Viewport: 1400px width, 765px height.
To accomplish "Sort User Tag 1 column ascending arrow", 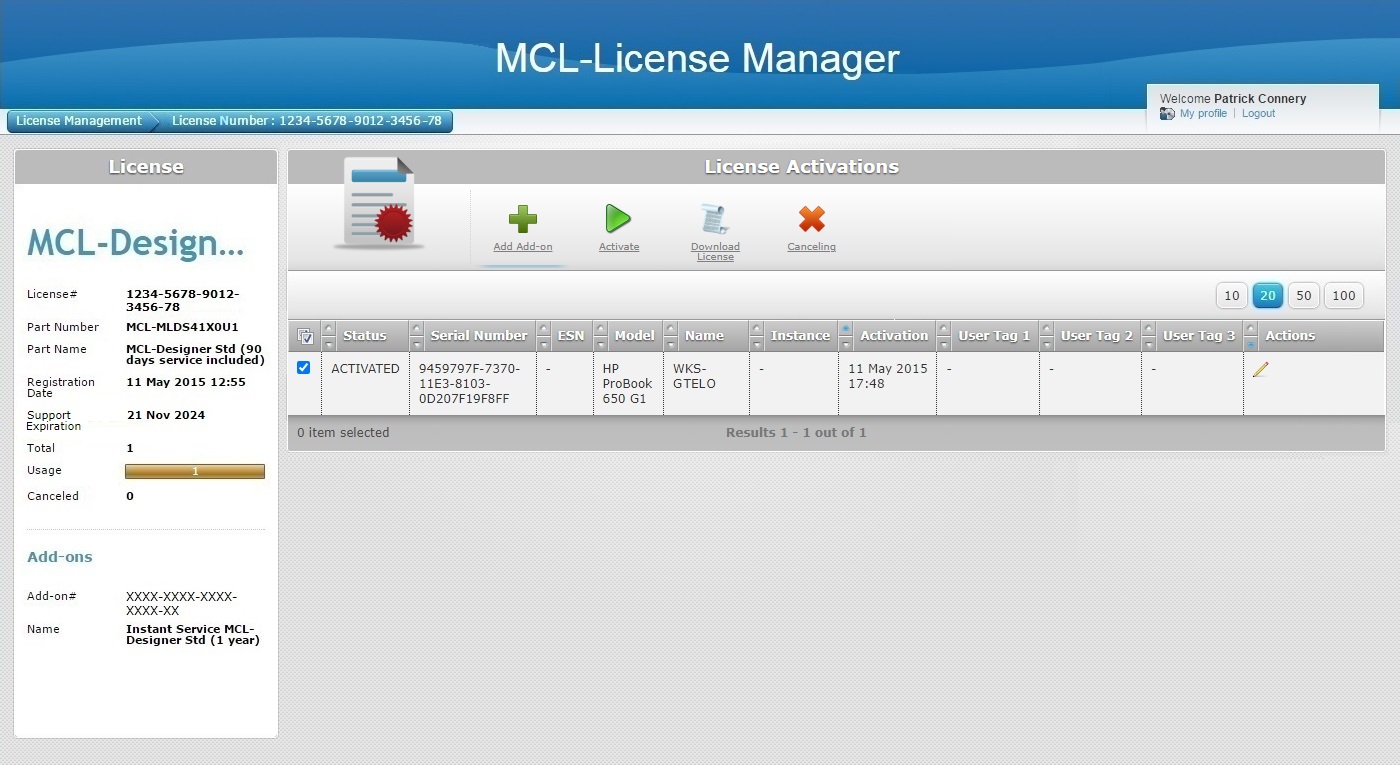I will tap(944, 328).
